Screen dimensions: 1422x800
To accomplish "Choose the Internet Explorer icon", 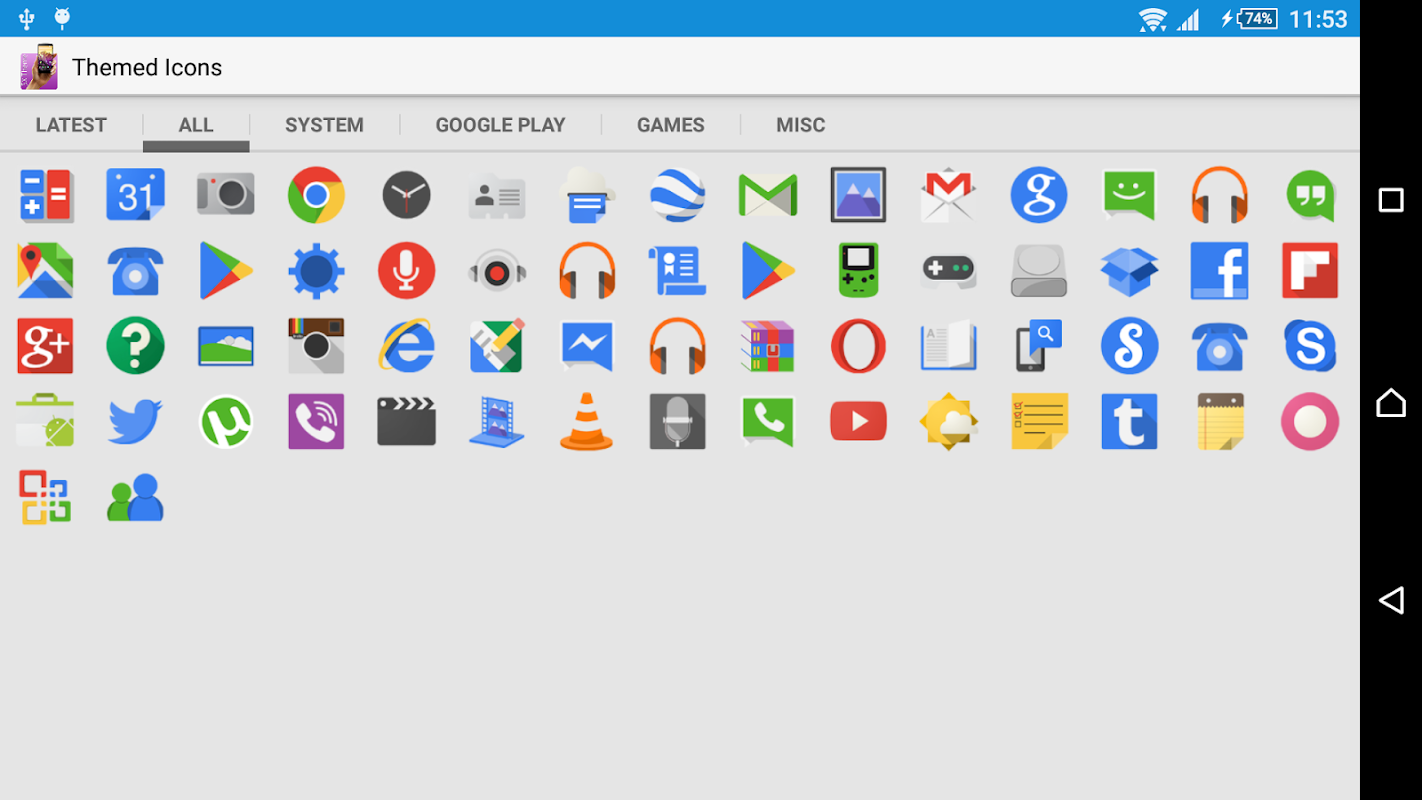I will click(x=406, y=346).
